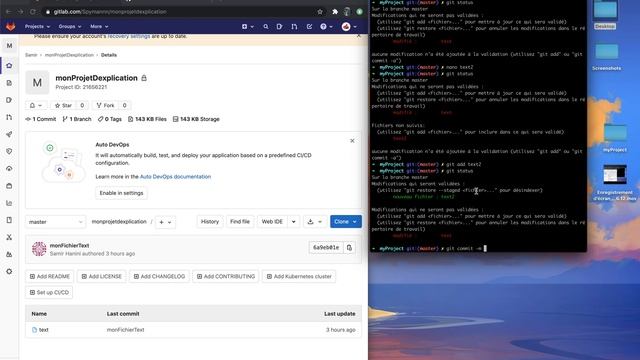The height and width of the screenshot is (360, 640).
Task: Open the To-Do list check icon in navbar
Action: 309,27
